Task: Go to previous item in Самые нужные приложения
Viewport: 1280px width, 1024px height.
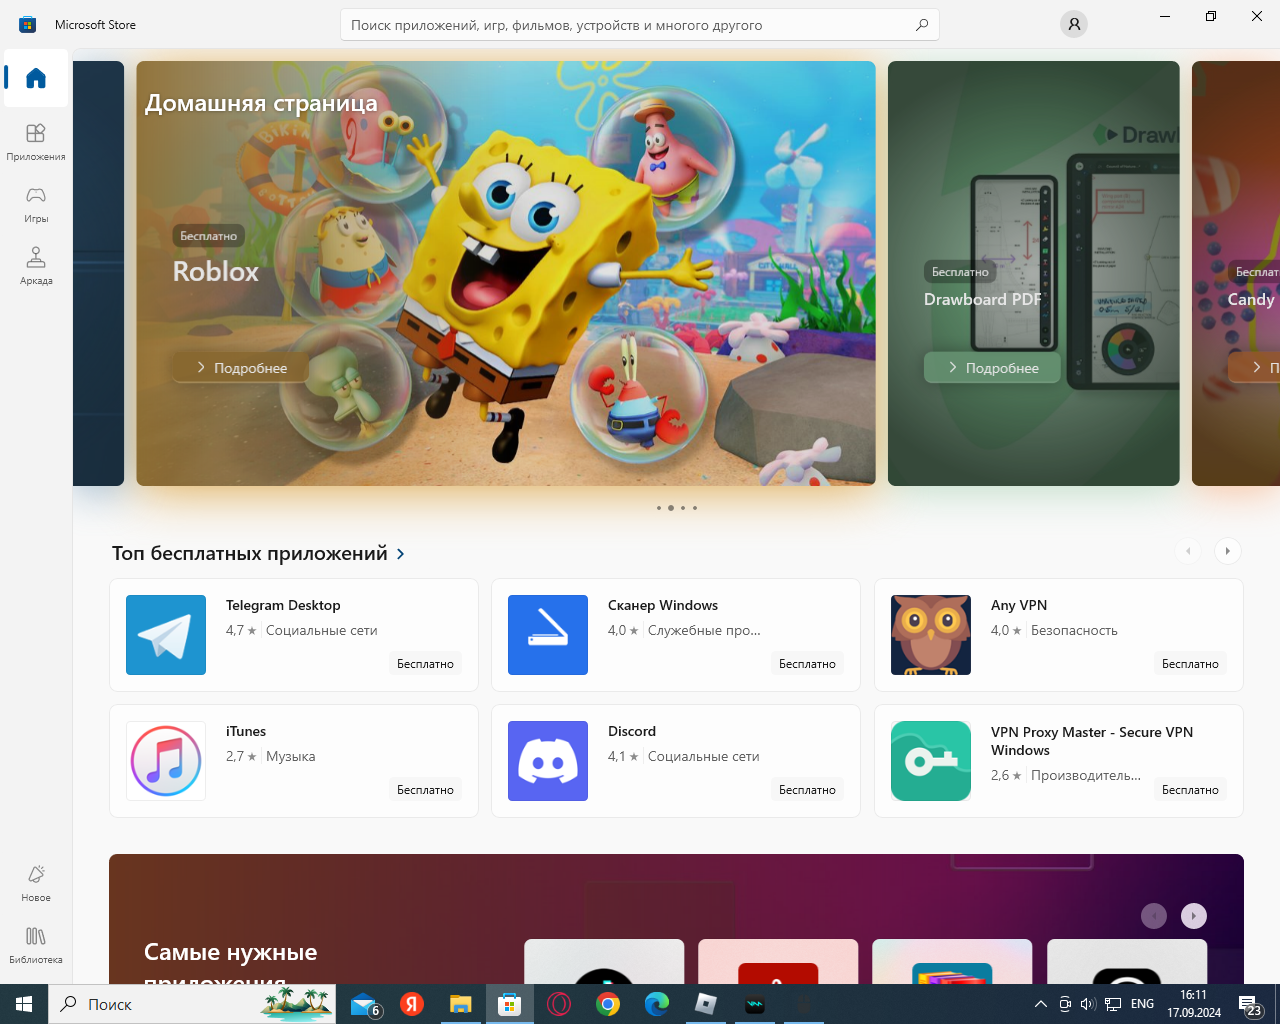Action: (x=1154, y=916)
